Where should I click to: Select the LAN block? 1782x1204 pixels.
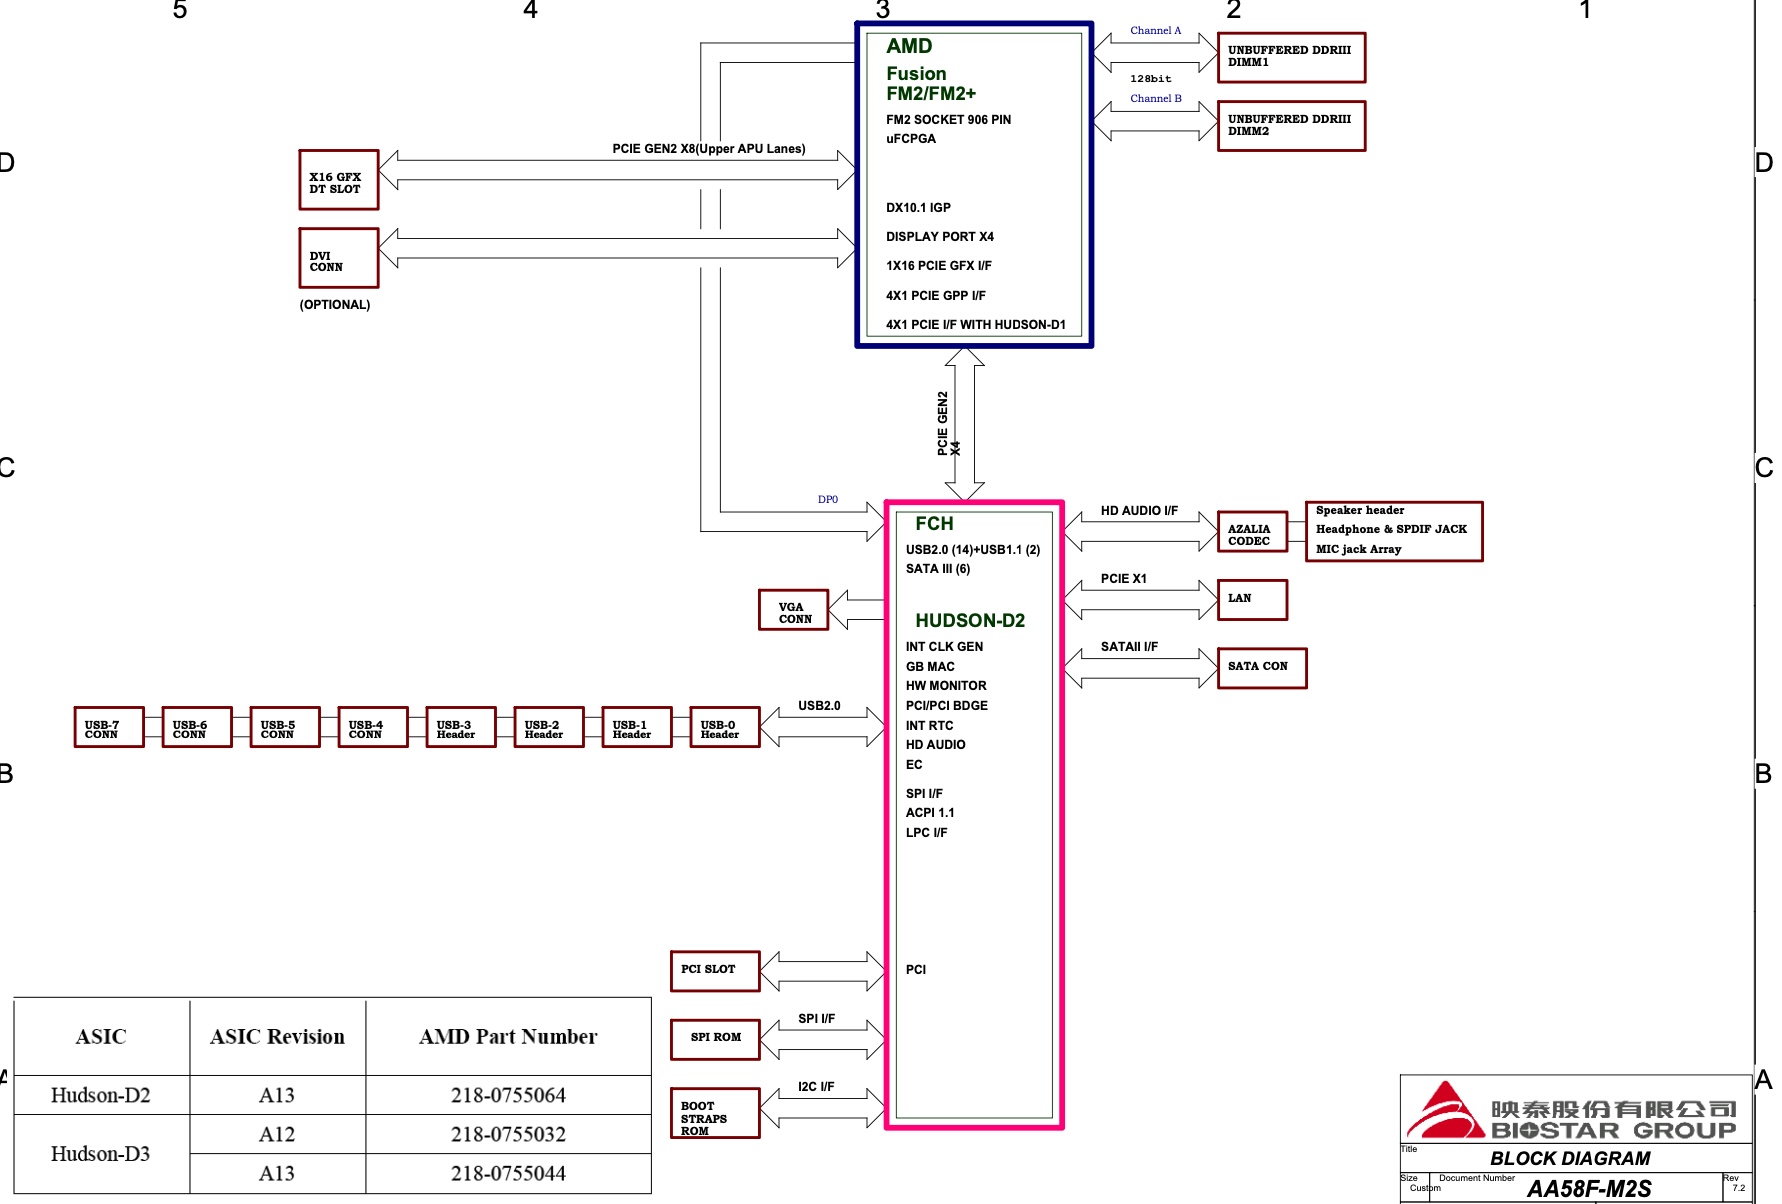point(1250,598)
